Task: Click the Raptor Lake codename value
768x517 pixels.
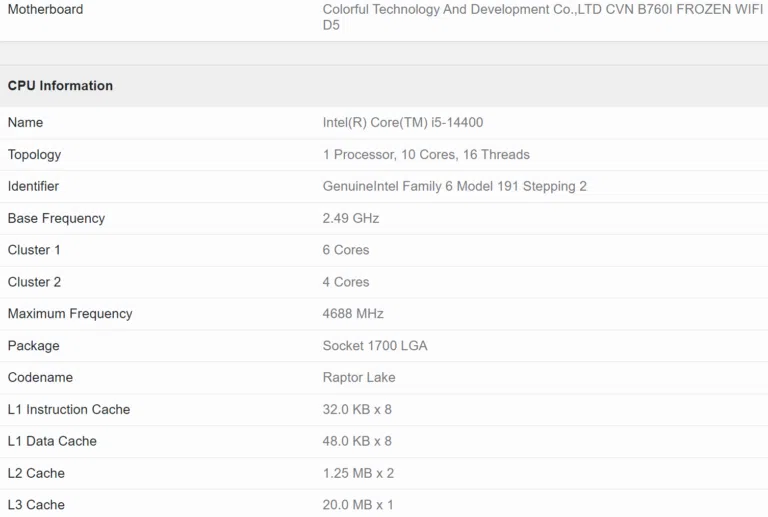Action: (x=359, y=378)
